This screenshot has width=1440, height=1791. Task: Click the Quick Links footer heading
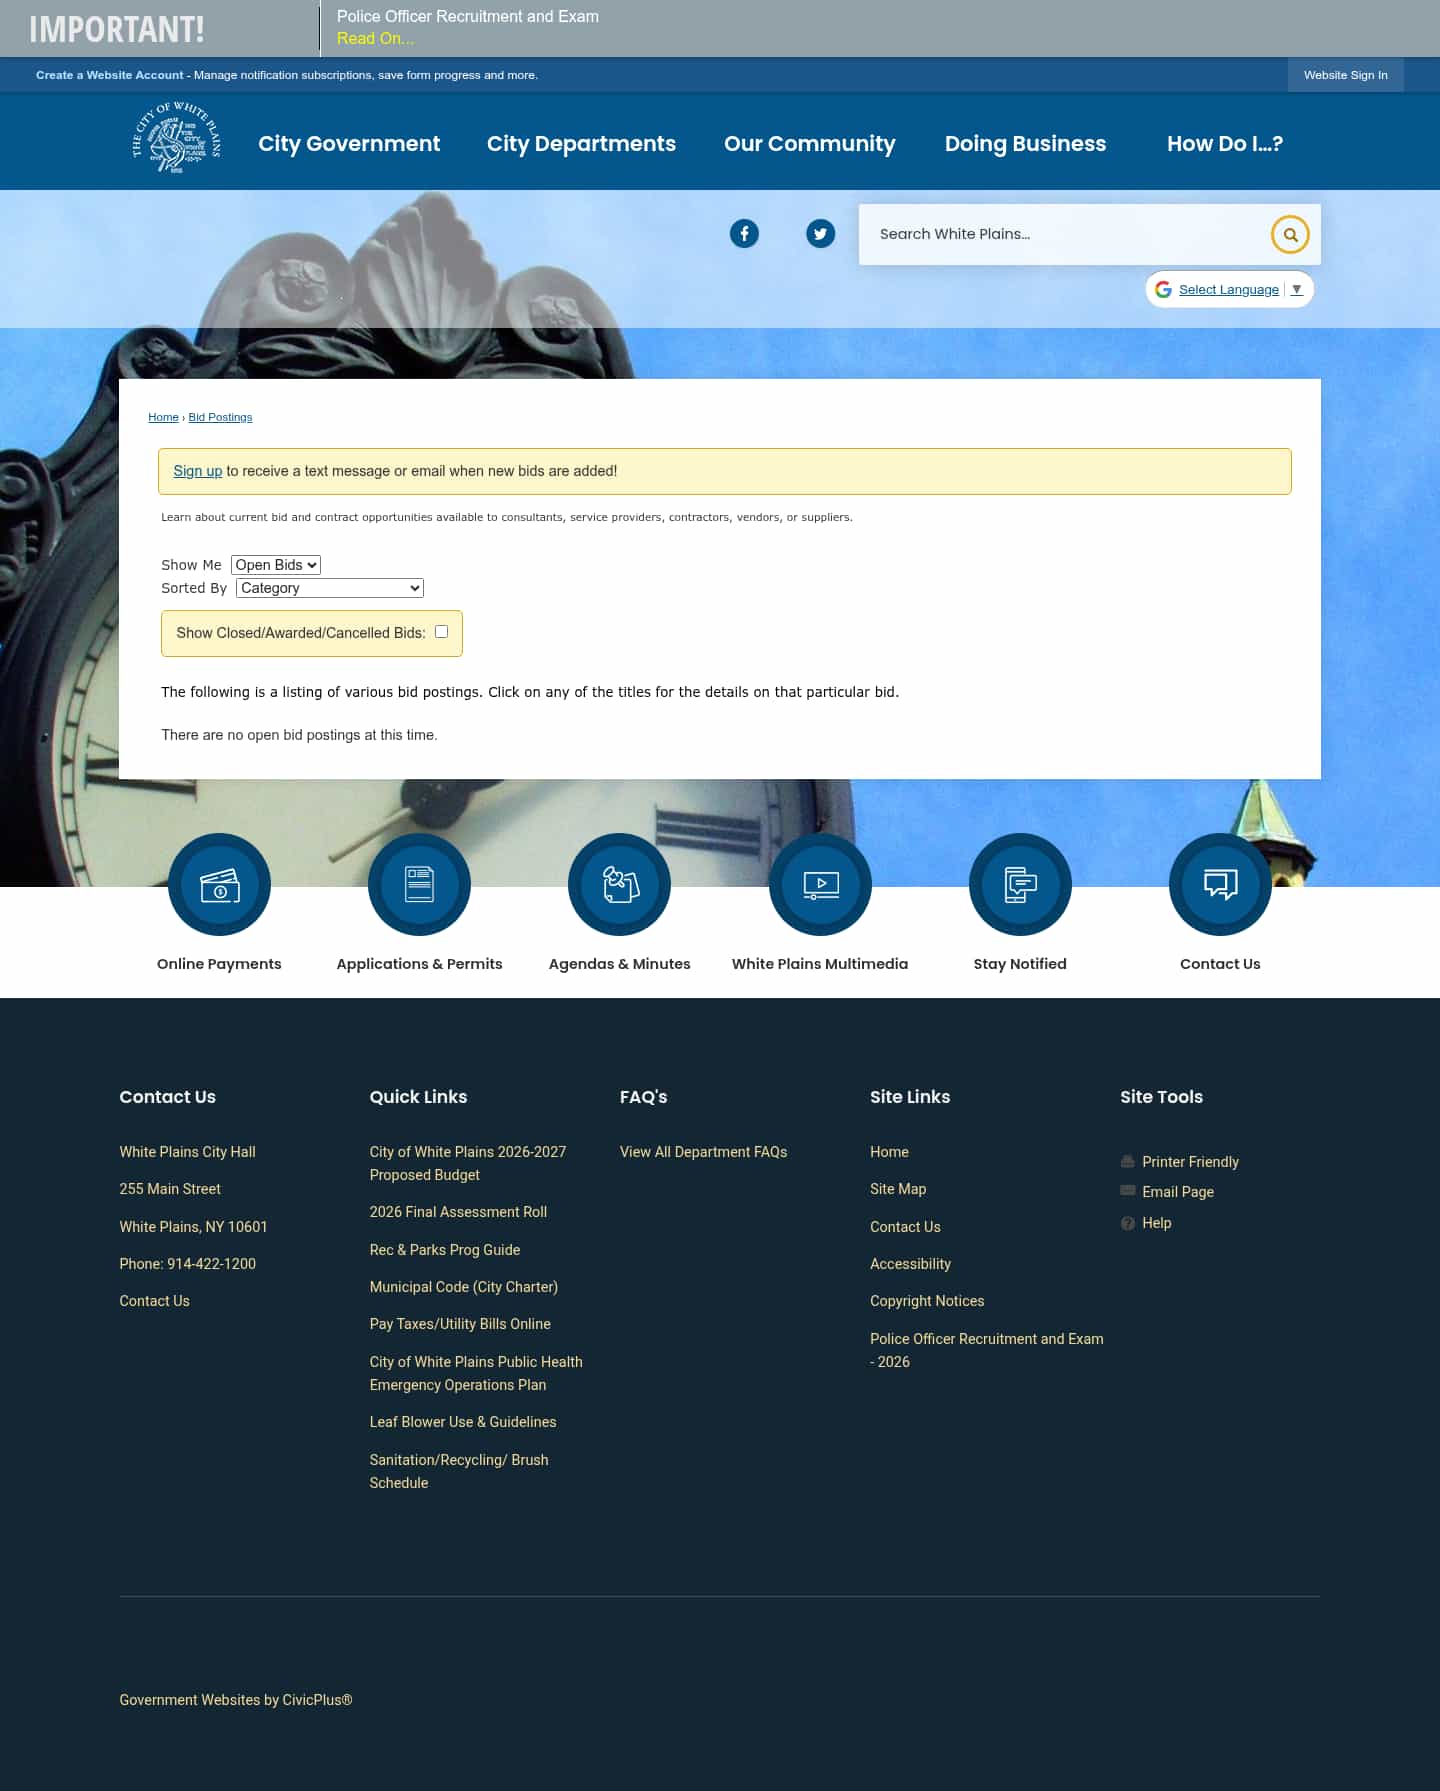click(x=418, y=1097)
